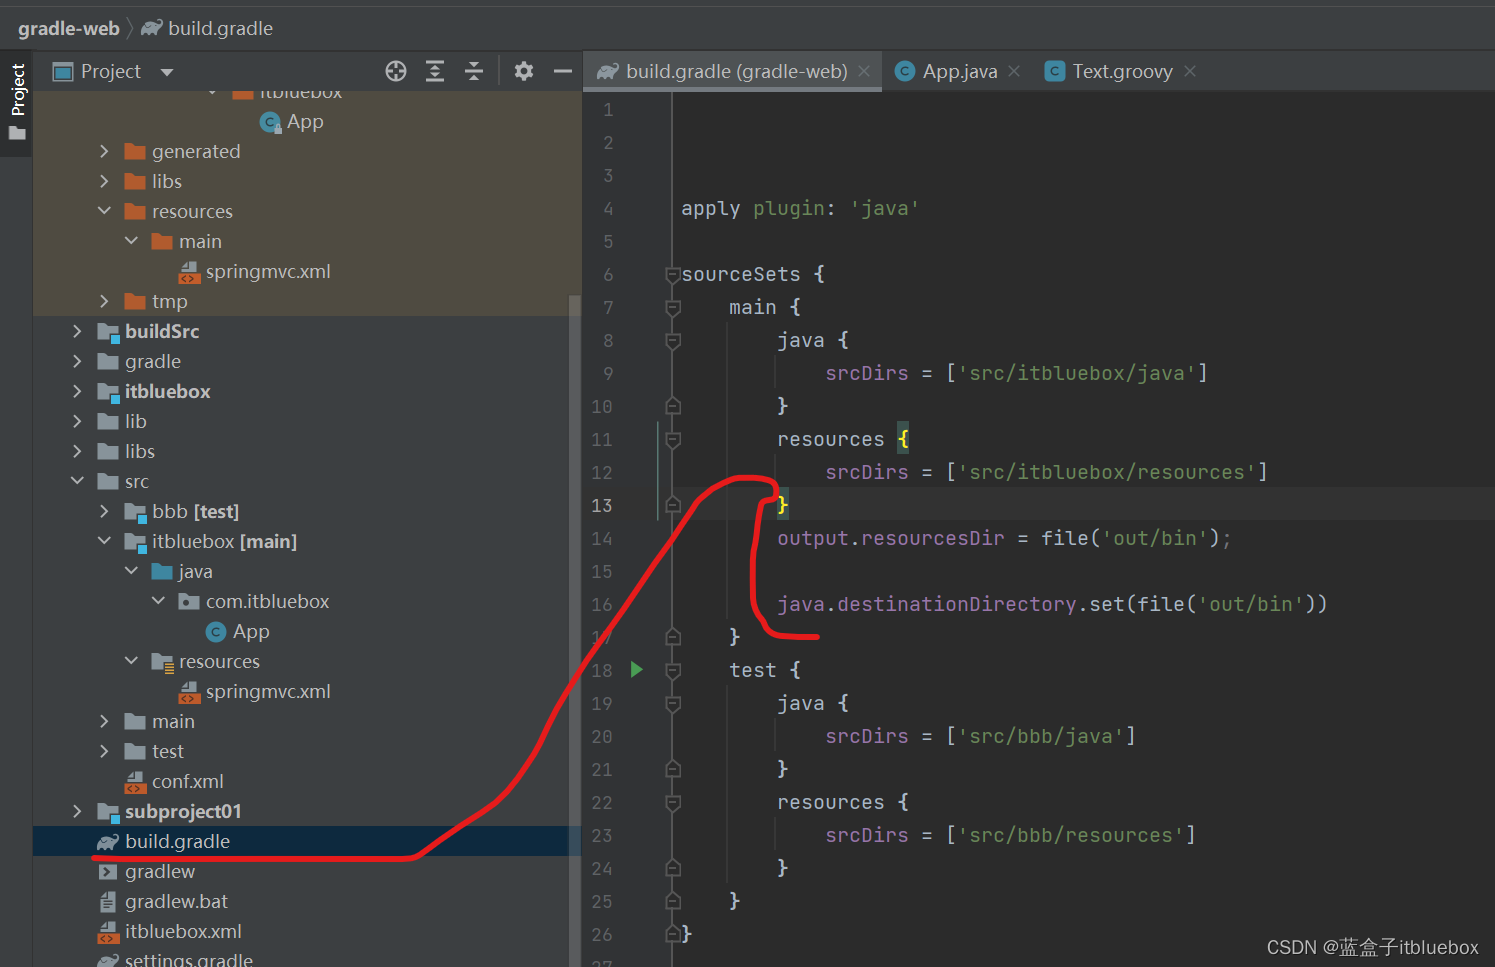Screen dimensions: 1495x967
Task: Collapse the src folder
Action: [x=77, y=481]
